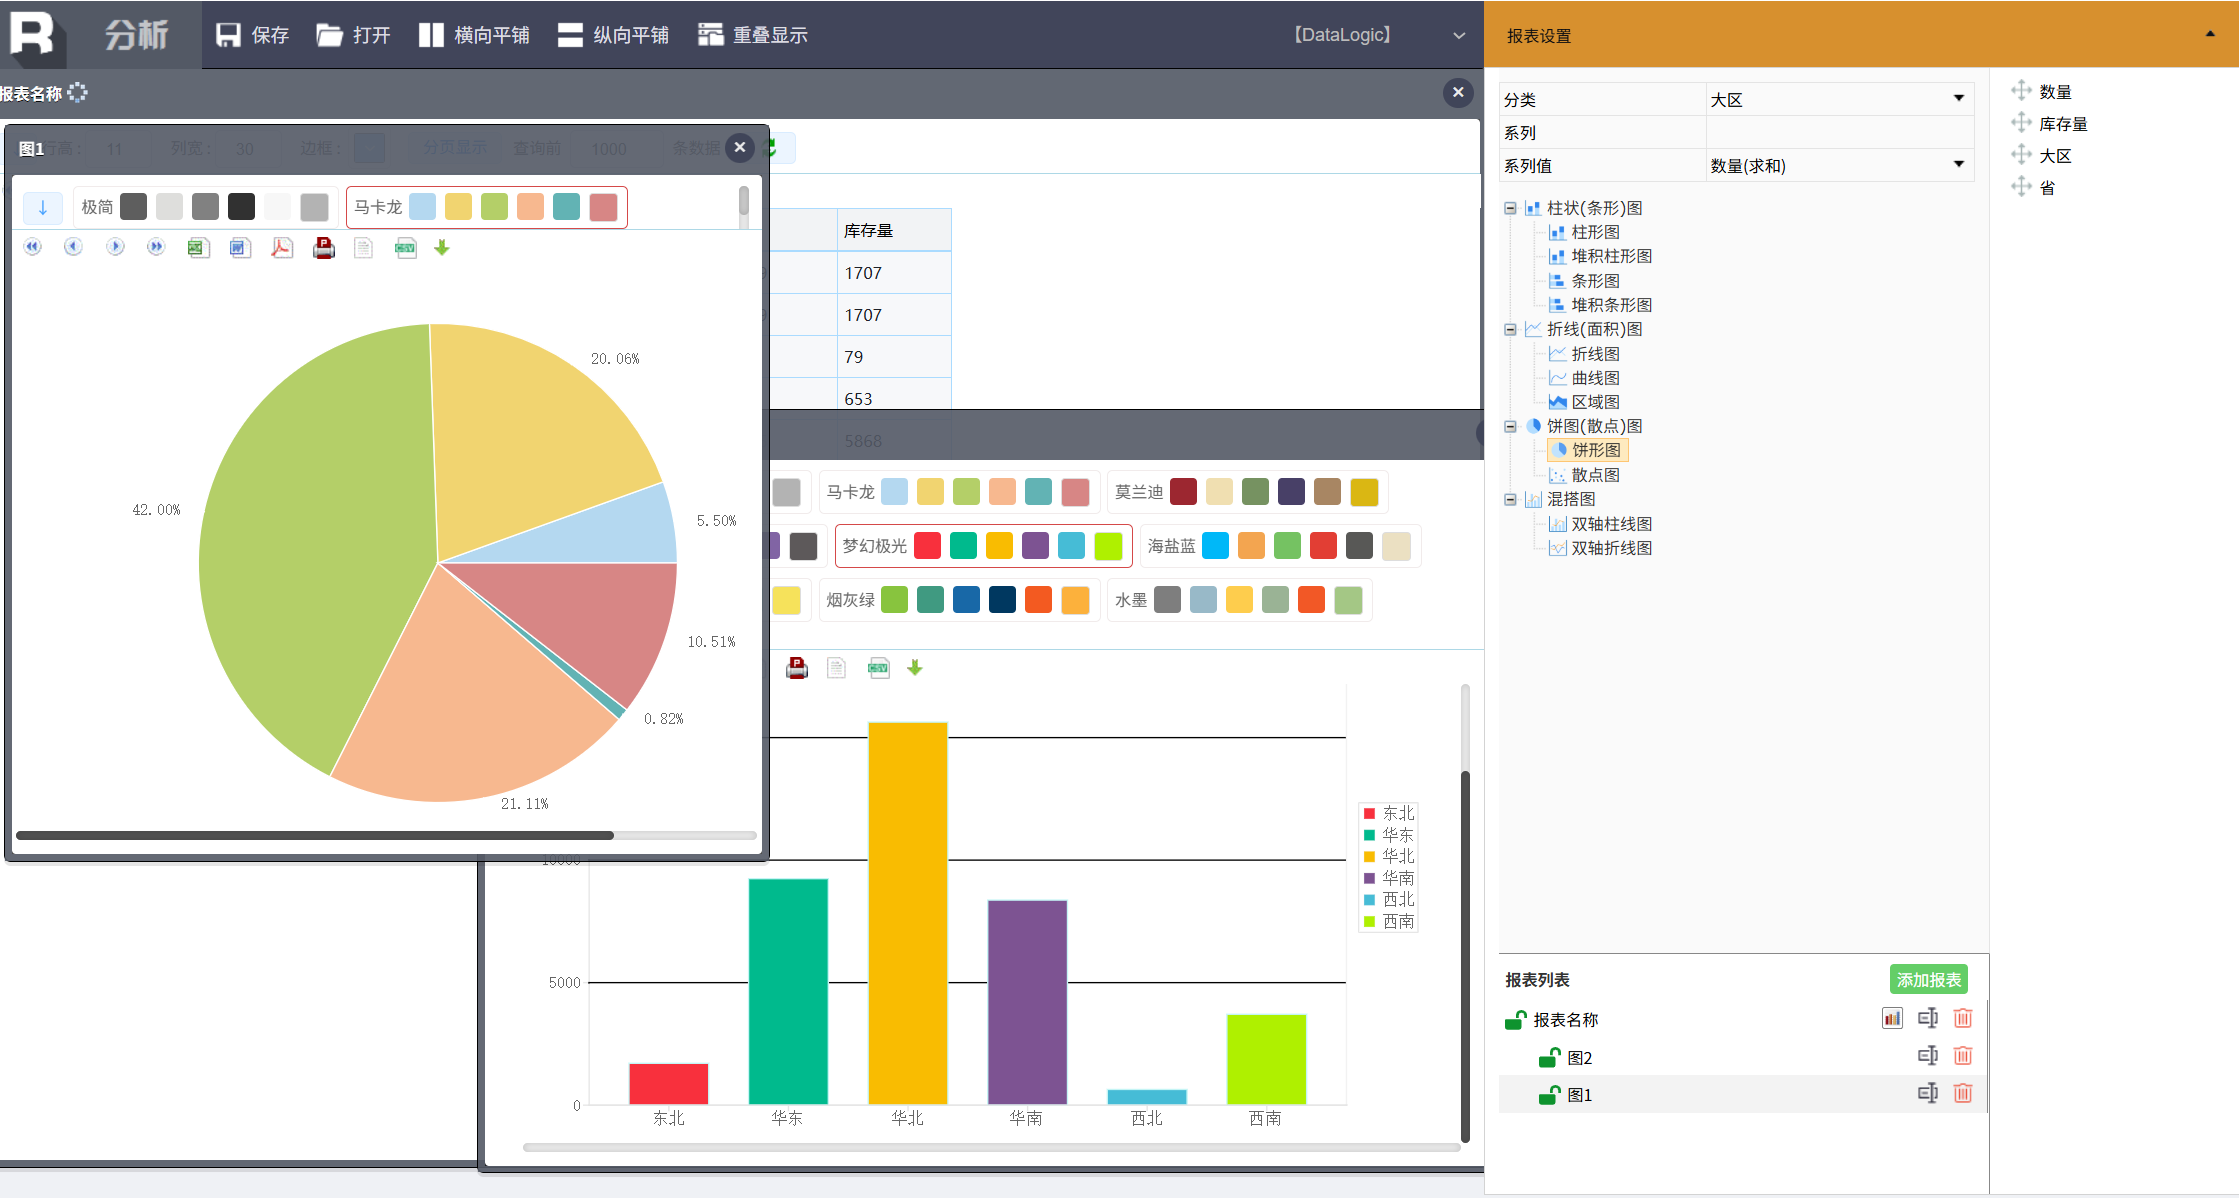Toggle lock icon for 图1
Viewport: 2239px width, 1198px height.
1549,1095
